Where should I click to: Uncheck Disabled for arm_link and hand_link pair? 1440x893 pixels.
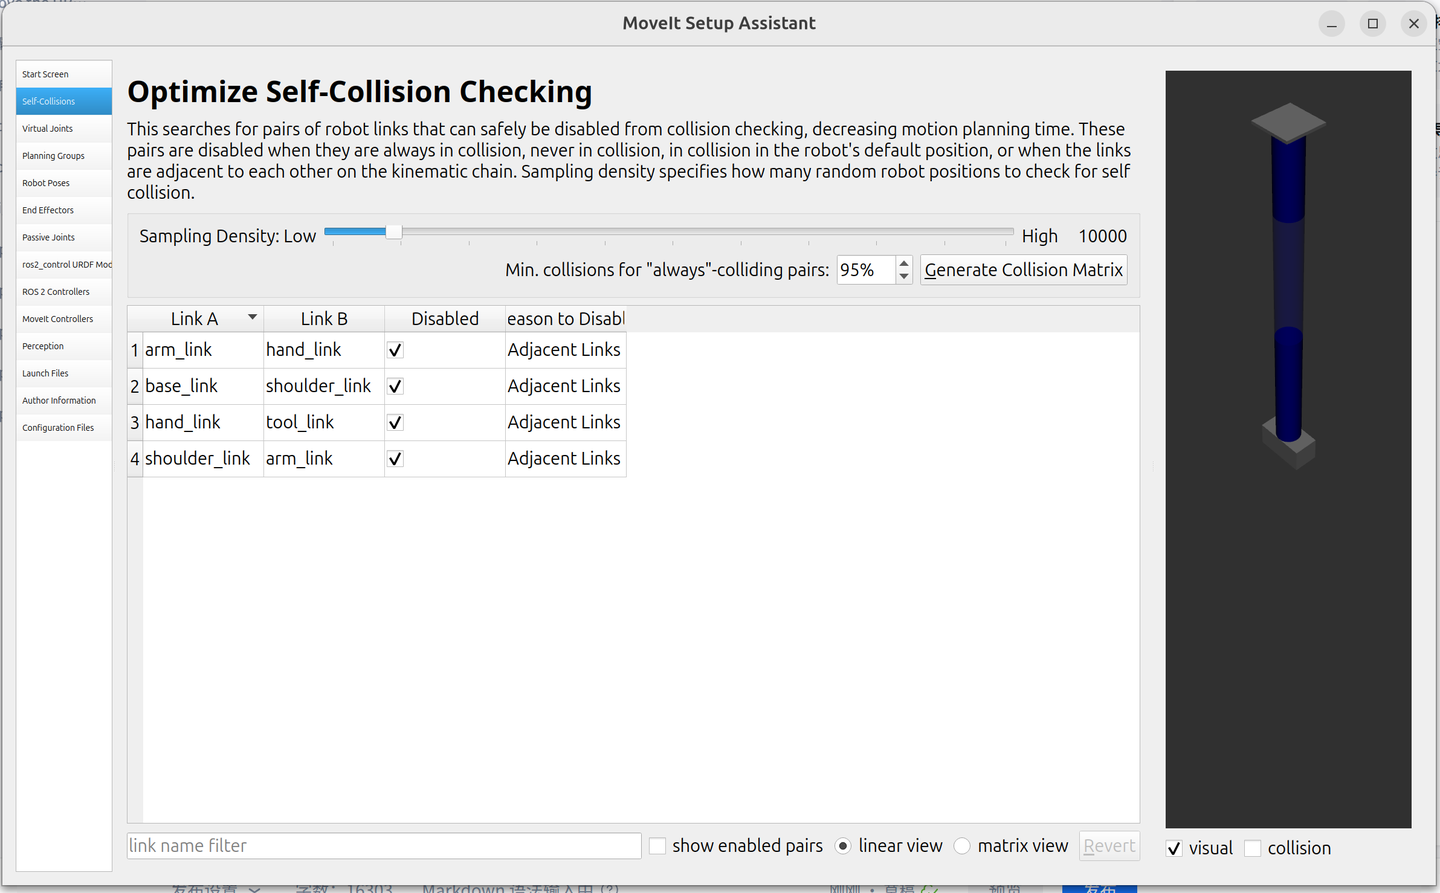[395, 350]
